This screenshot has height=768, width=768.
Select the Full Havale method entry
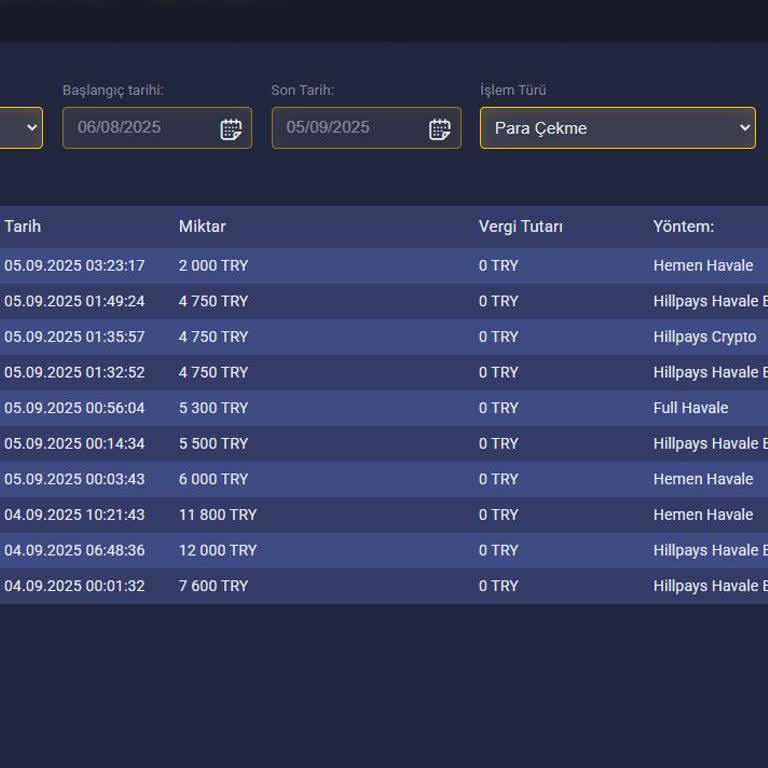(690, 408)
